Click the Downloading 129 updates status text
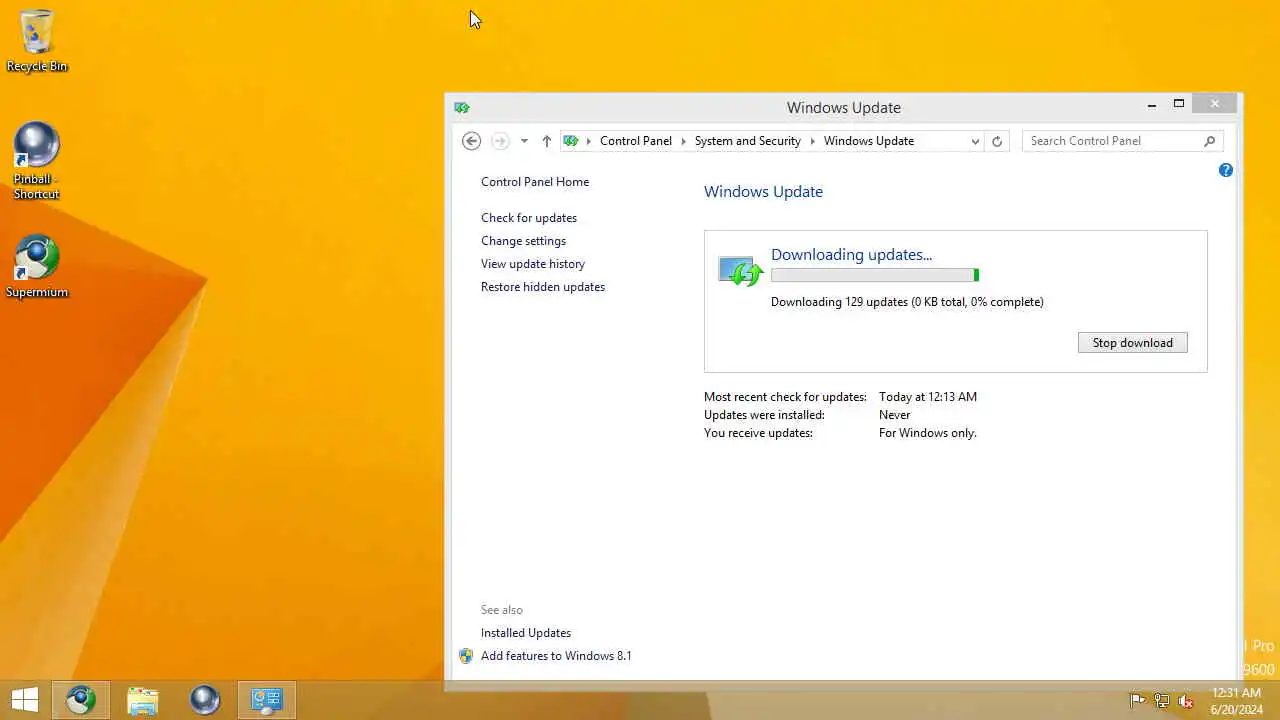The image size is (1280, 720). (907, 302)
